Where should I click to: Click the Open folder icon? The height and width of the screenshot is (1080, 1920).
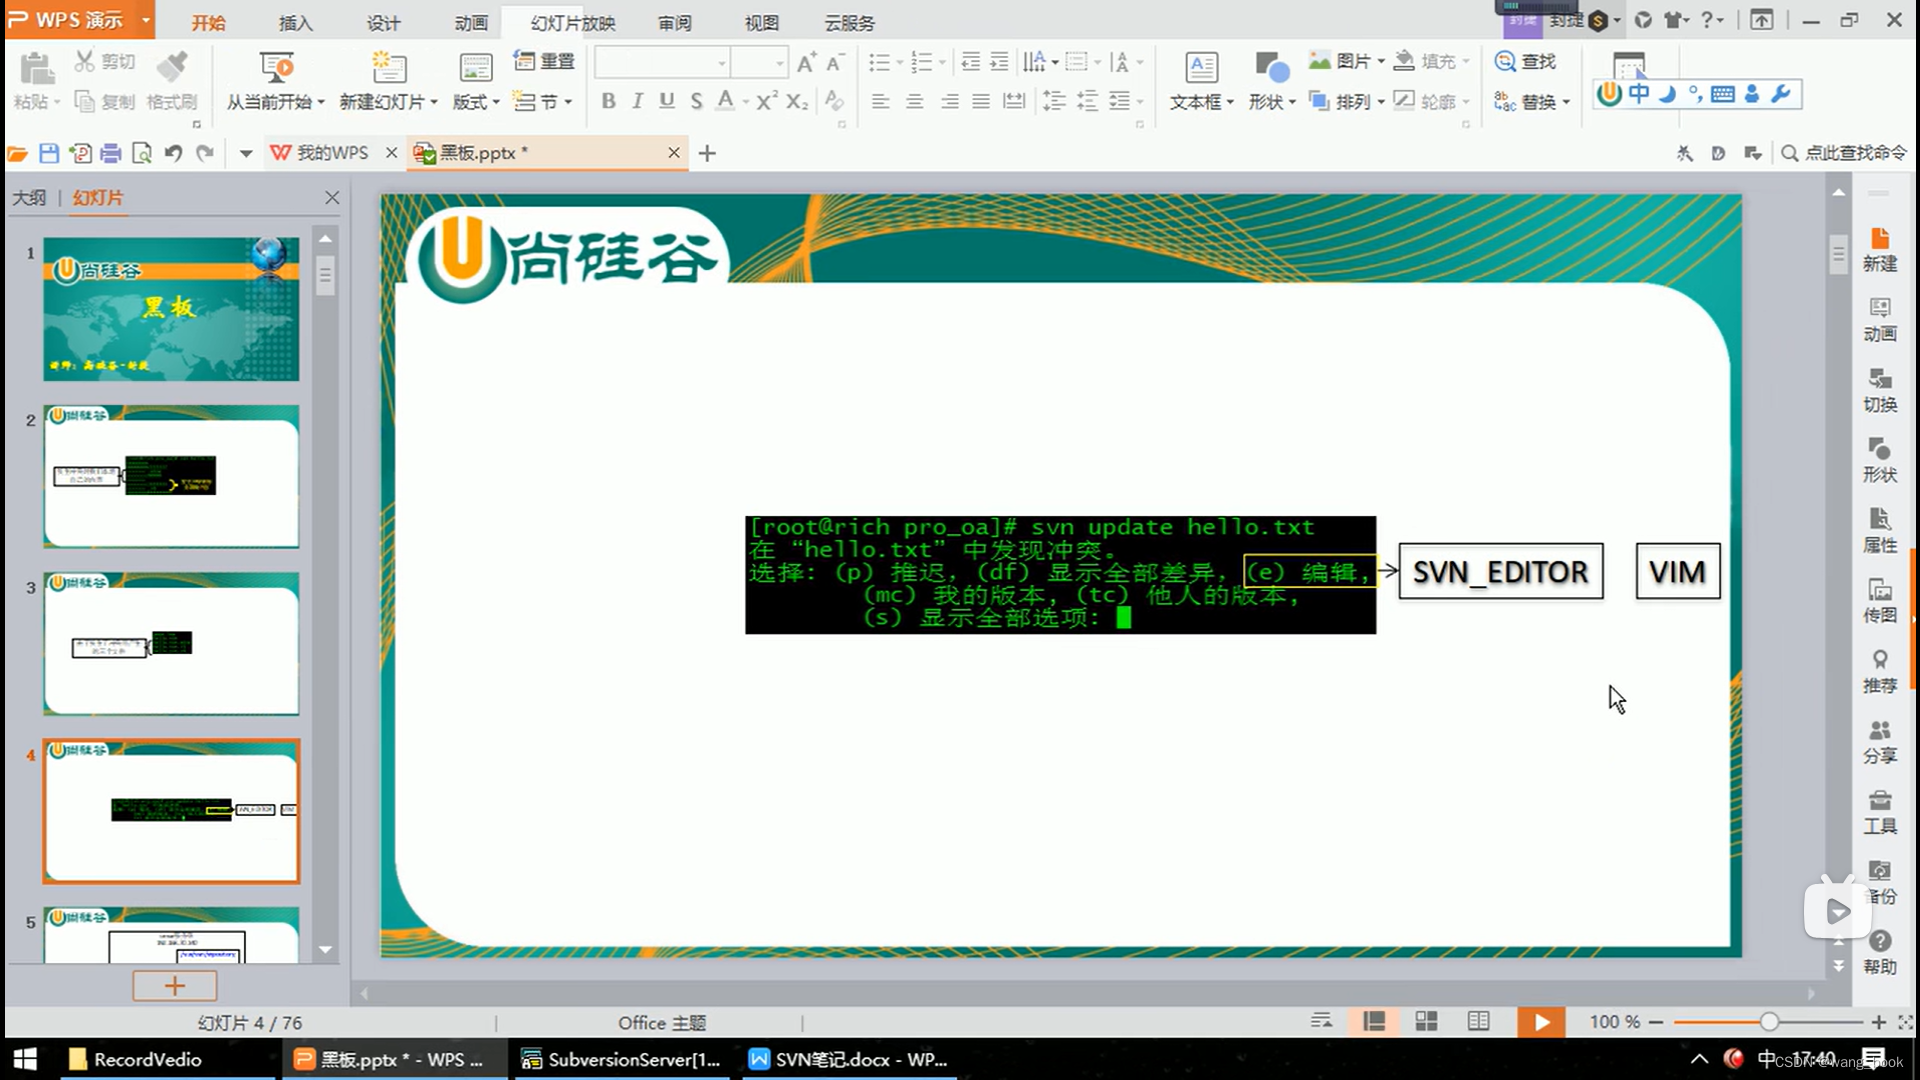[17, 153]
